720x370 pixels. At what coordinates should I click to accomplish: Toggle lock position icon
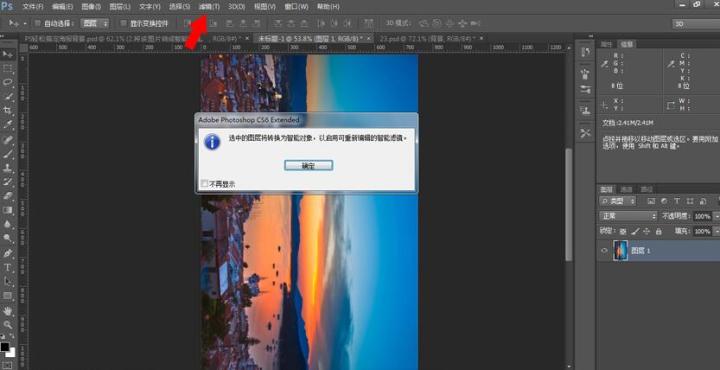[x=647, y=231]
